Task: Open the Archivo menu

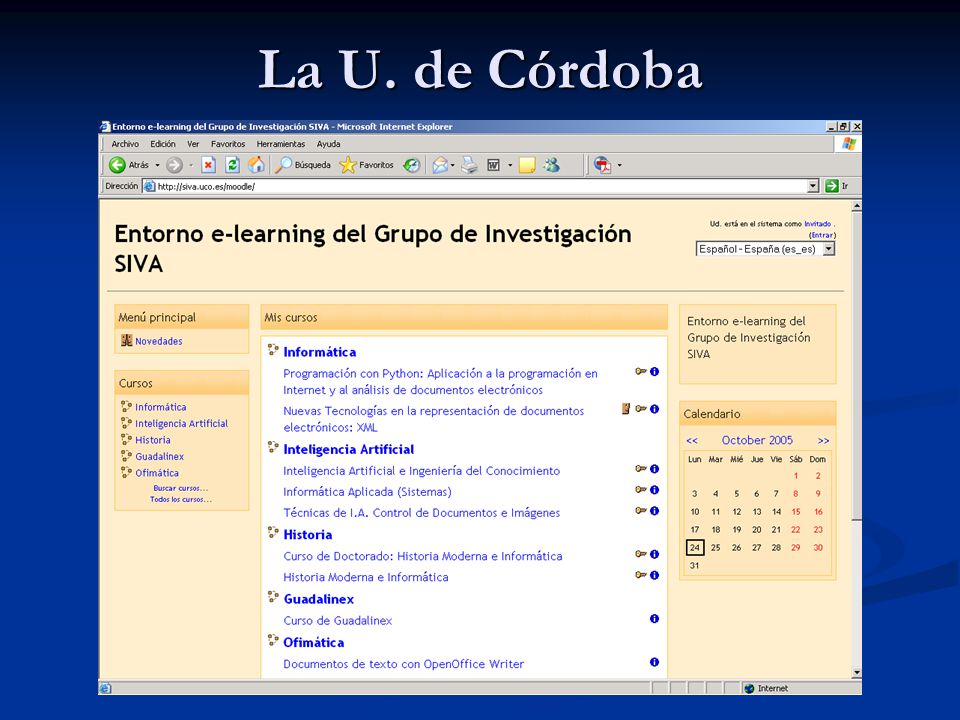Action: [125, 144]
